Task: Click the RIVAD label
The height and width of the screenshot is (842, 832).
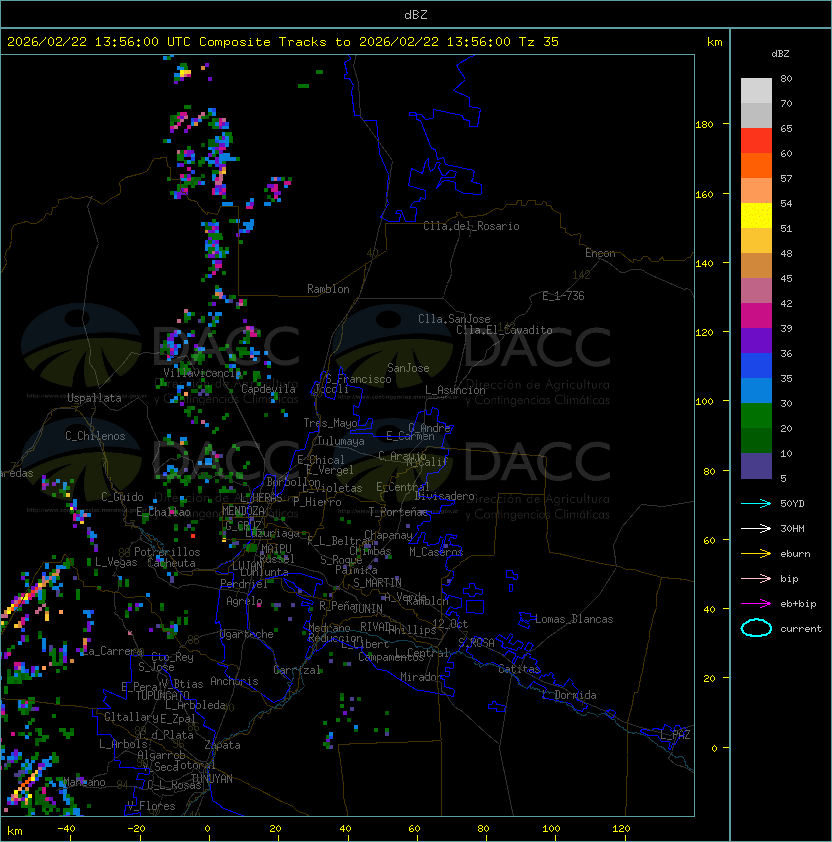Action: [375, 627]
